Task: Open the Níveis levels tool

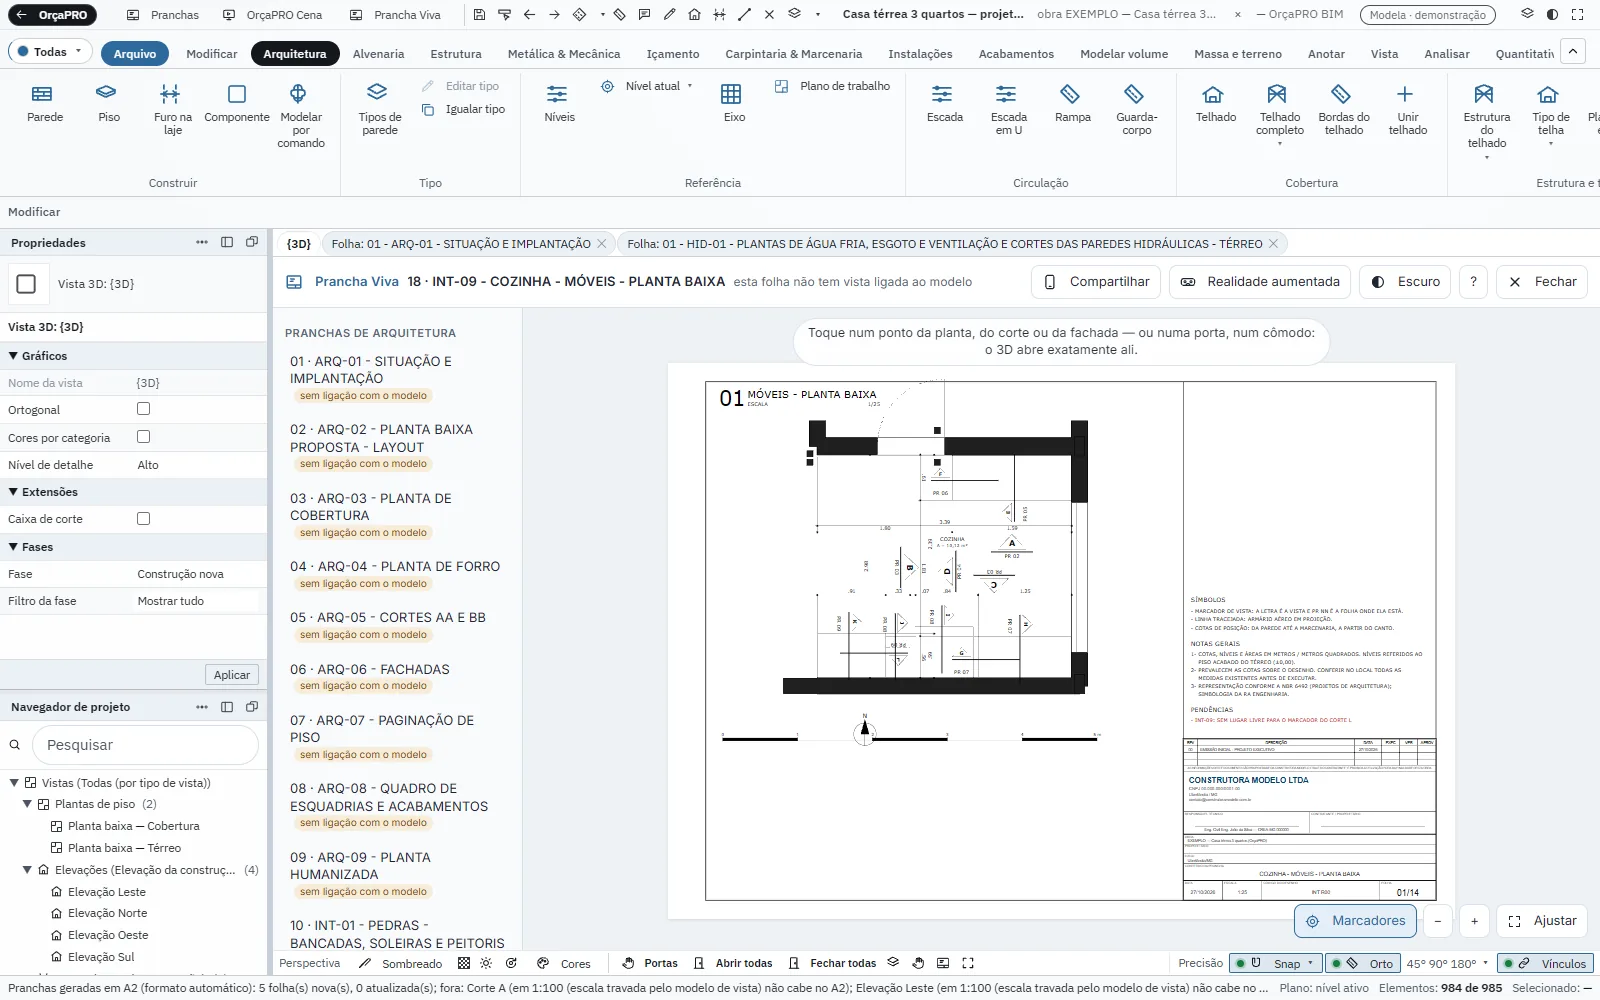Action: [559, 103]
